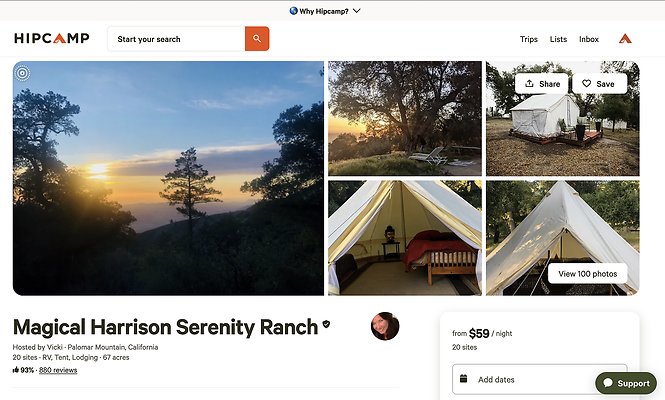Share this listing
Screen dimensions: 665x400
pyautogui.click(x=542, y=84)
